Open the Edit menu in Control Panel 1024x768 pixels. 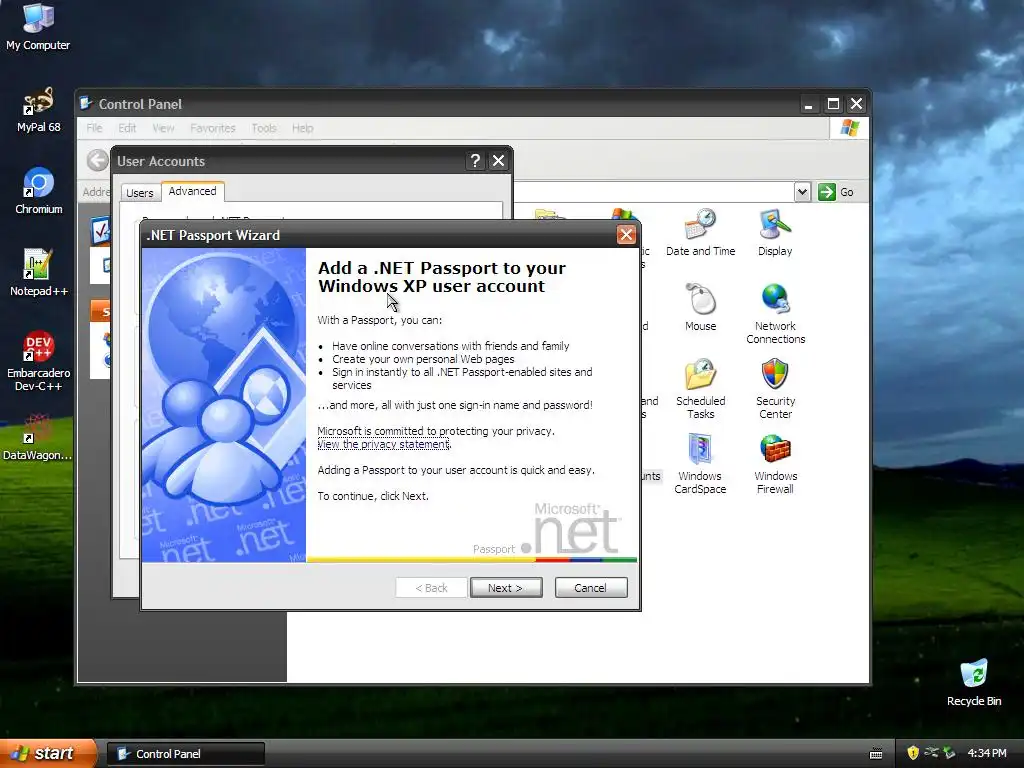(127, 128)
